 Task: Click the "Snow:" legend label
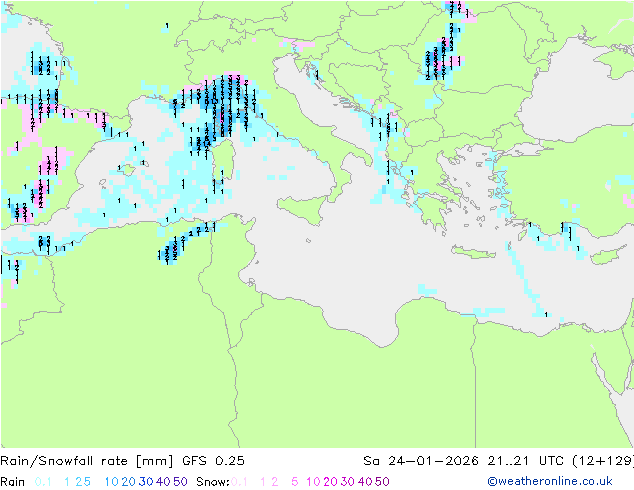pos(213,482)
